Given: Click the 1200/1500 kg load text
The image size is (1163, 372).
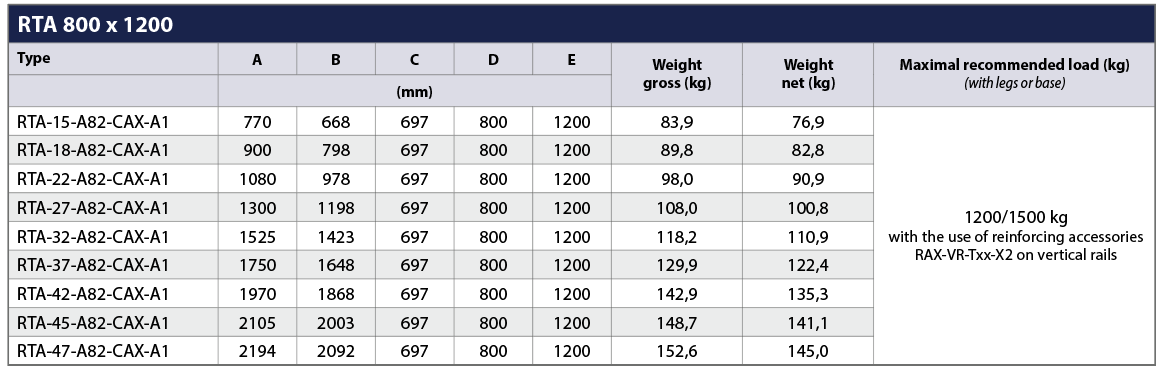Looking at the screenshot, I should (x=1013, y=221).
